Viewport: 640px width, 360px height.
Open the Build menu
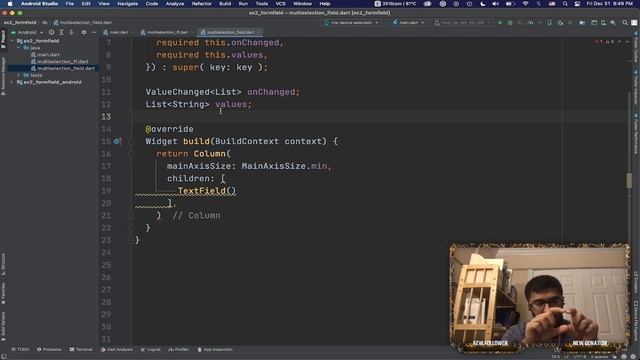coord(225,4)
